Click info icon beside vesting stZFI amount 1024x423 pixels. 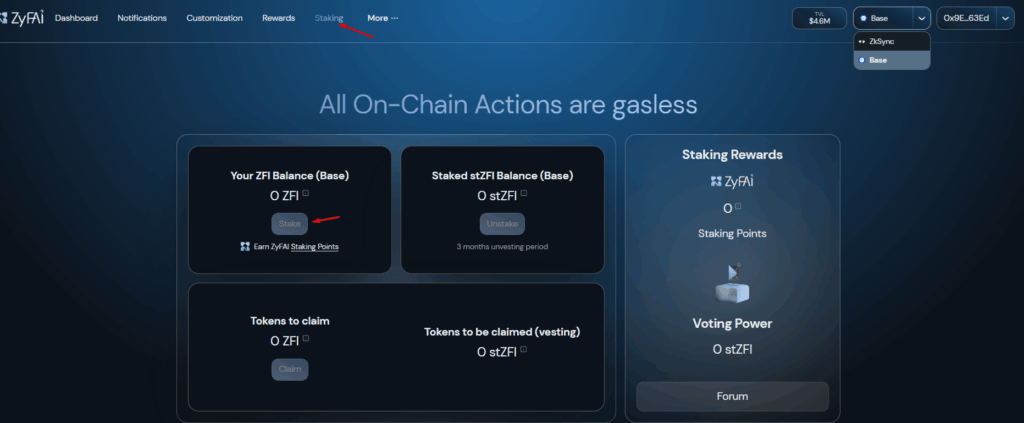point(523,350)
